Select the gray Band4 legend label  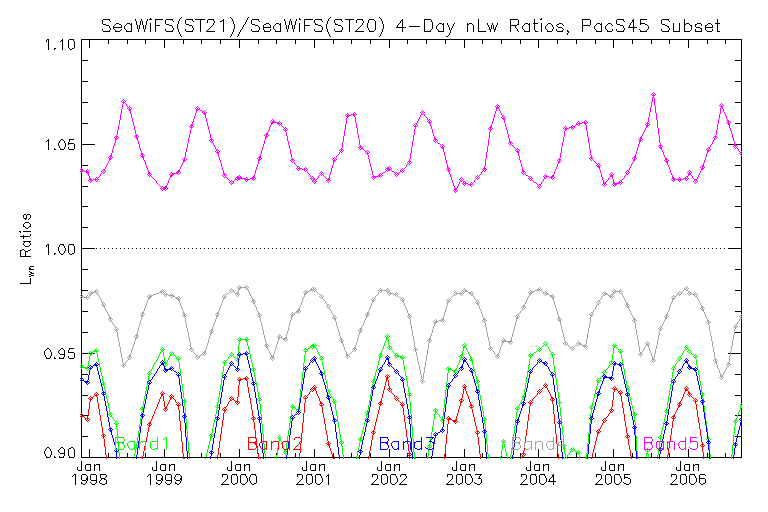pyautogui.click(x=539, y=444)
